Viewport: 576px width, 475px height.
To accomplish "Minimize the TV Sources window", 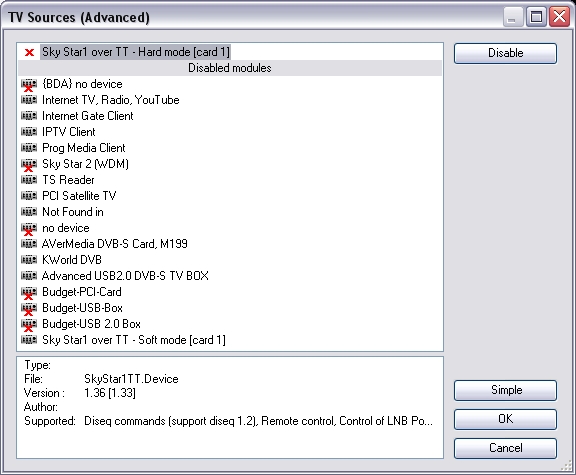I will click(512, 17).
